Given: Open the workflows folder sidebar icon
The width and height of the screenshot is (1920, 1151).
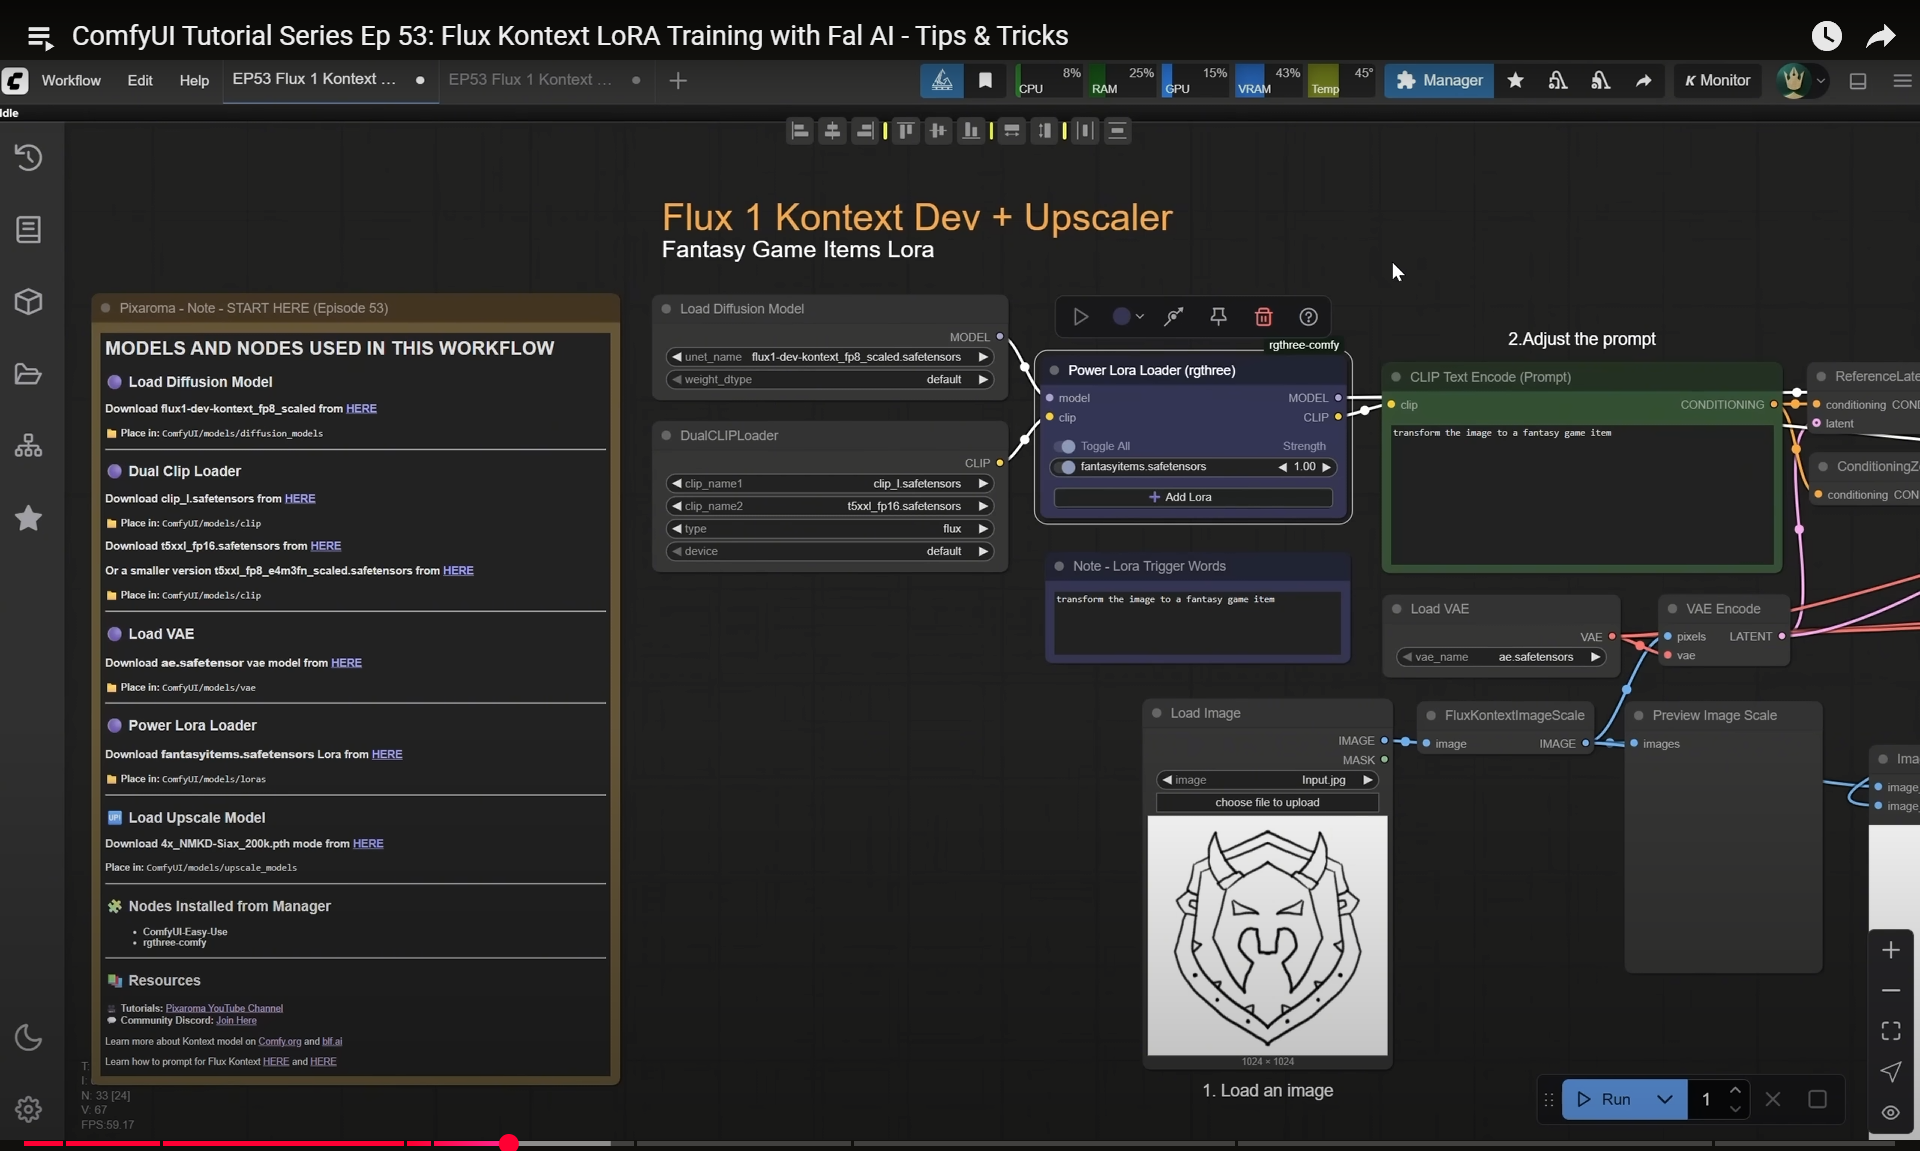Looking at the screenshot, I should (28, 374).
